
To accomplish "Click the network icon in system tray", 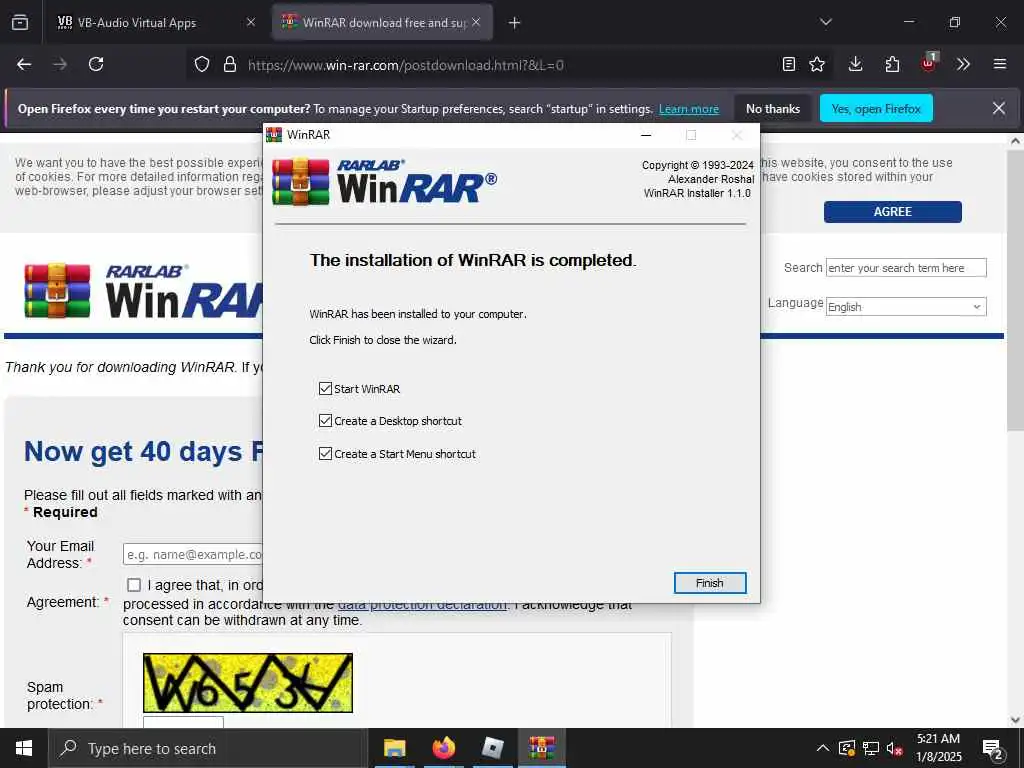I will tap(871, 748).
